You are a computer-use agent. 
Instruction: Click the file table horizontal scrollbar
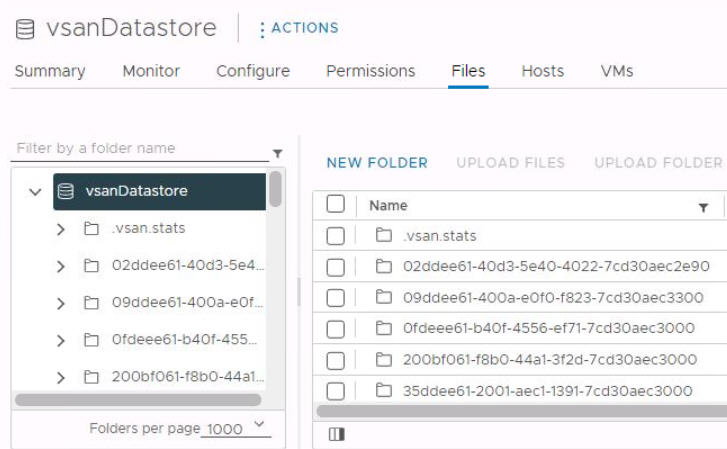522,411
